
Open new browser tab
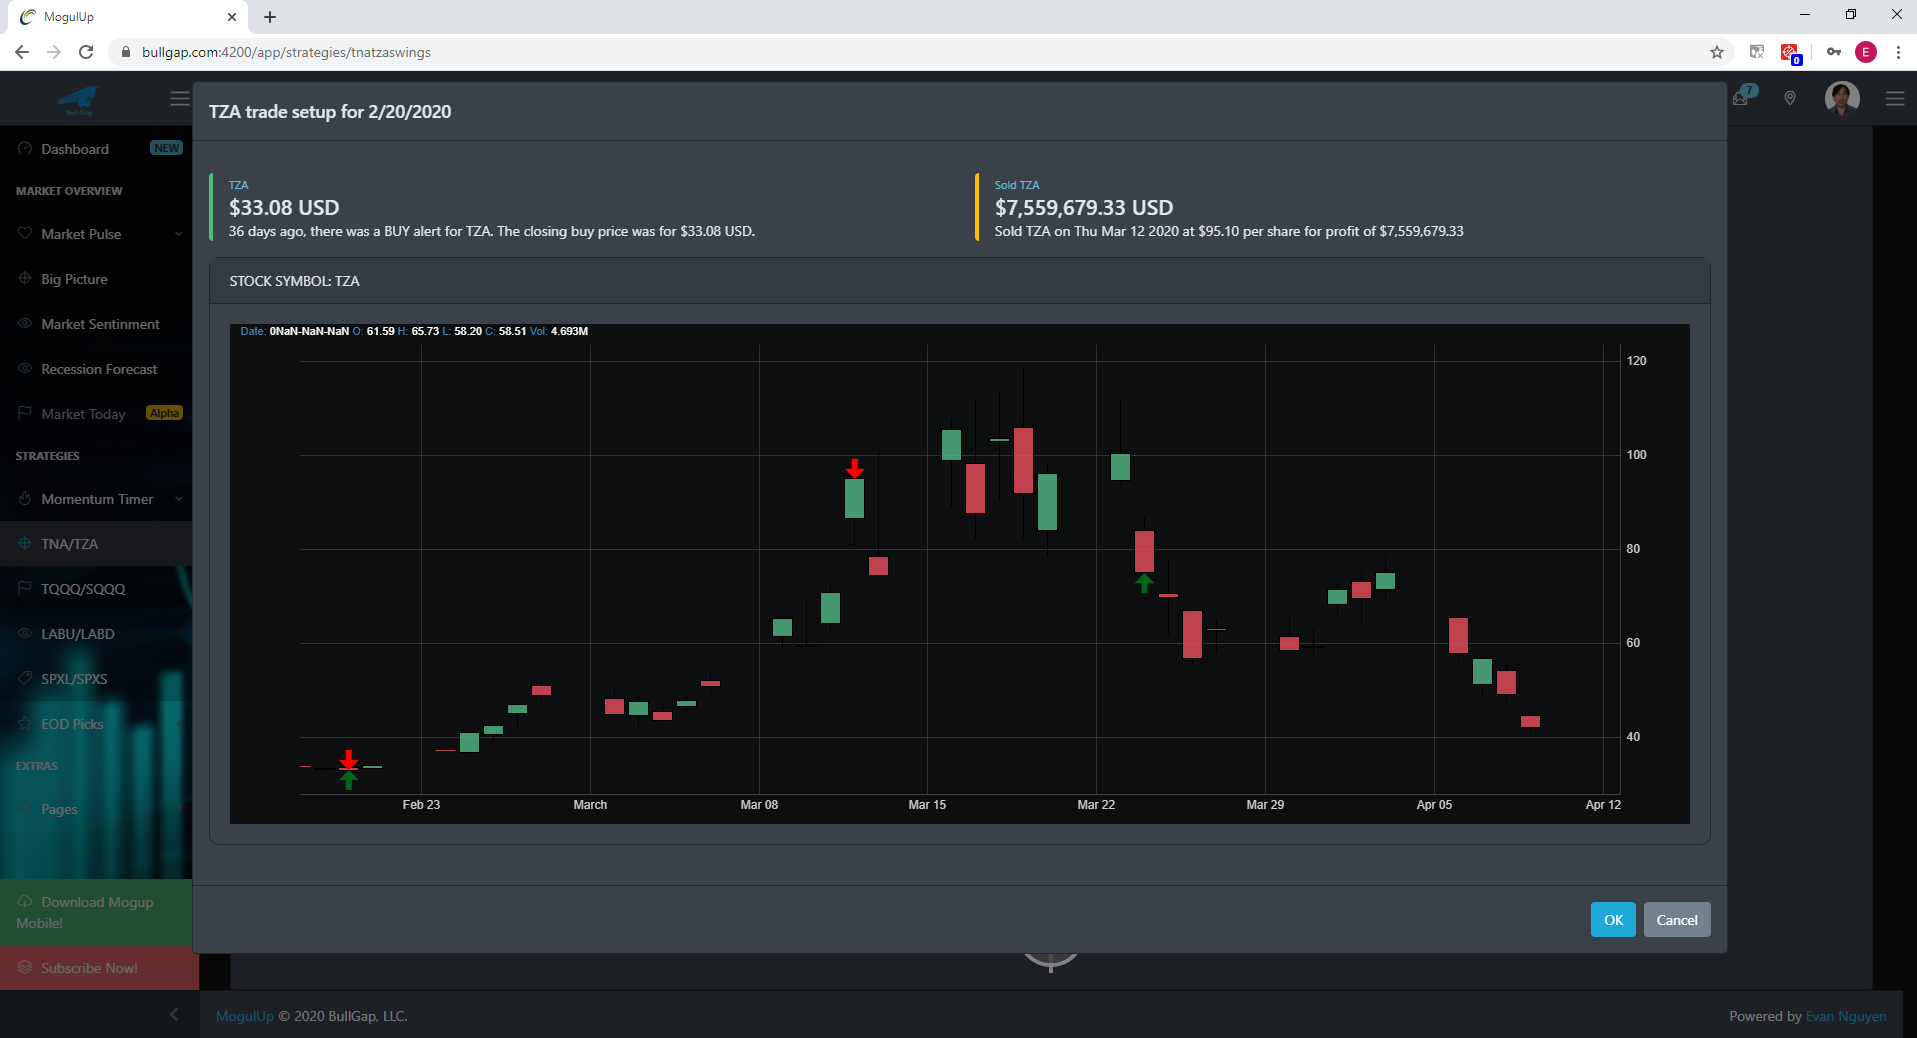(x=270, y=17)
